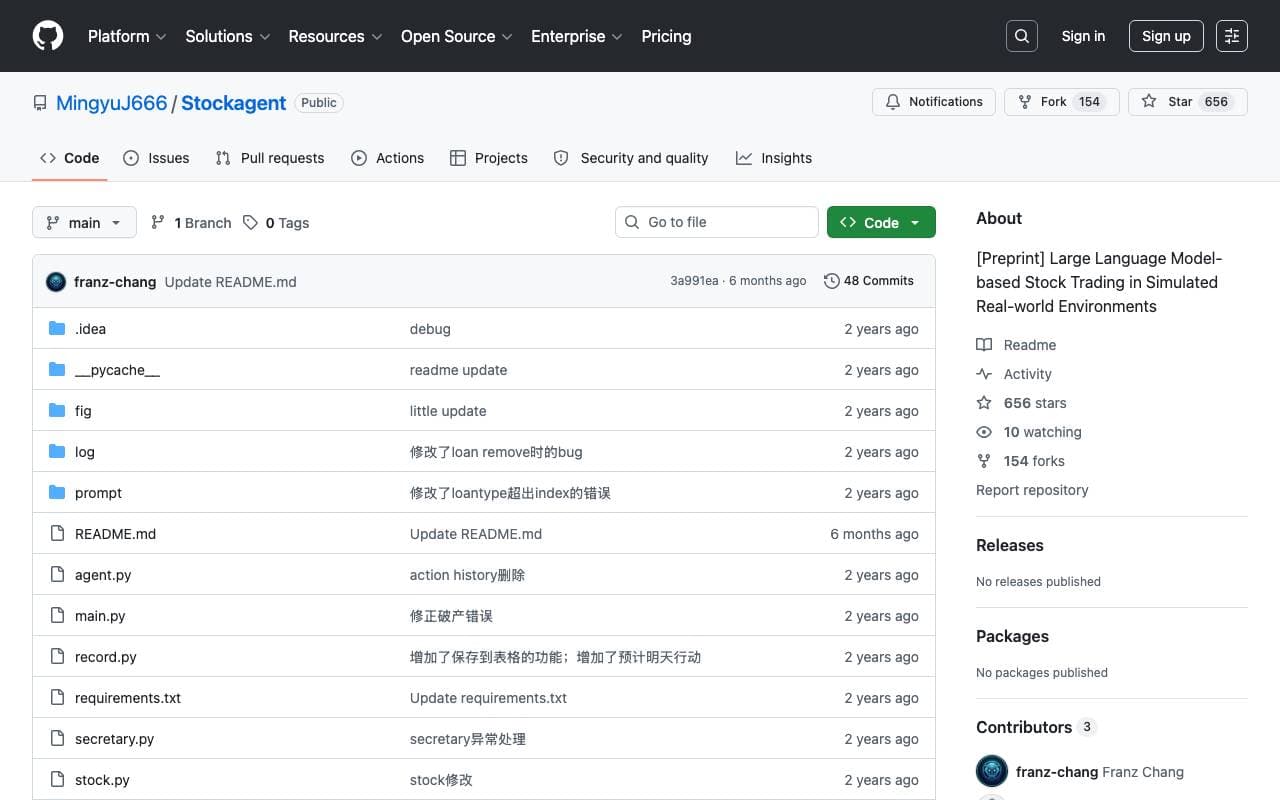The height and width of the screenshot is (800, 1280).
Task: Open appearance settings icon button
Action: tap(1232, 36)
